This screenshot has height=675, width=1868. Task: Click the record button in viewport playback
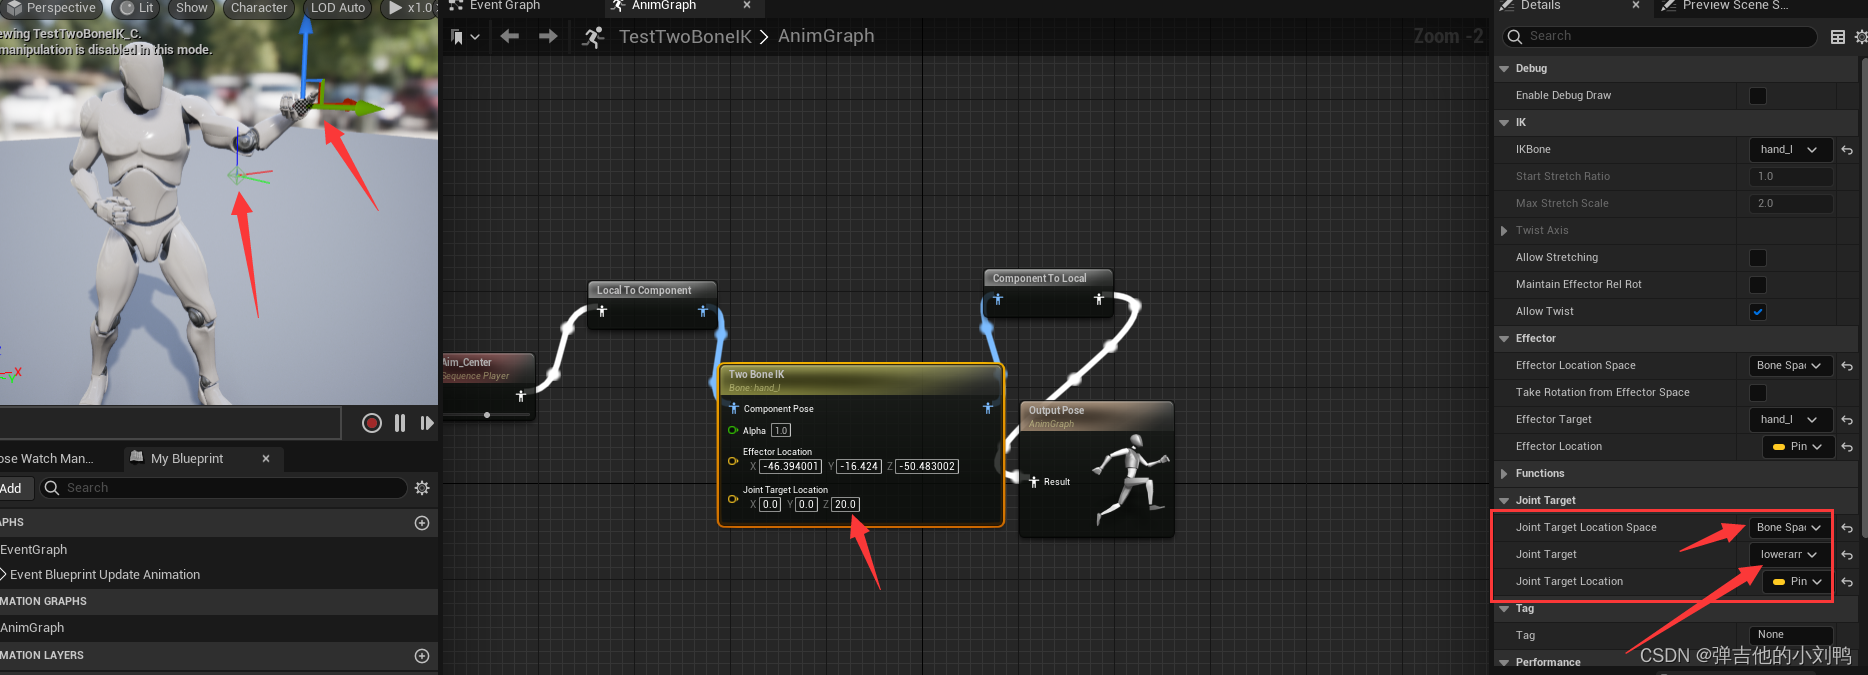[371, 423]
